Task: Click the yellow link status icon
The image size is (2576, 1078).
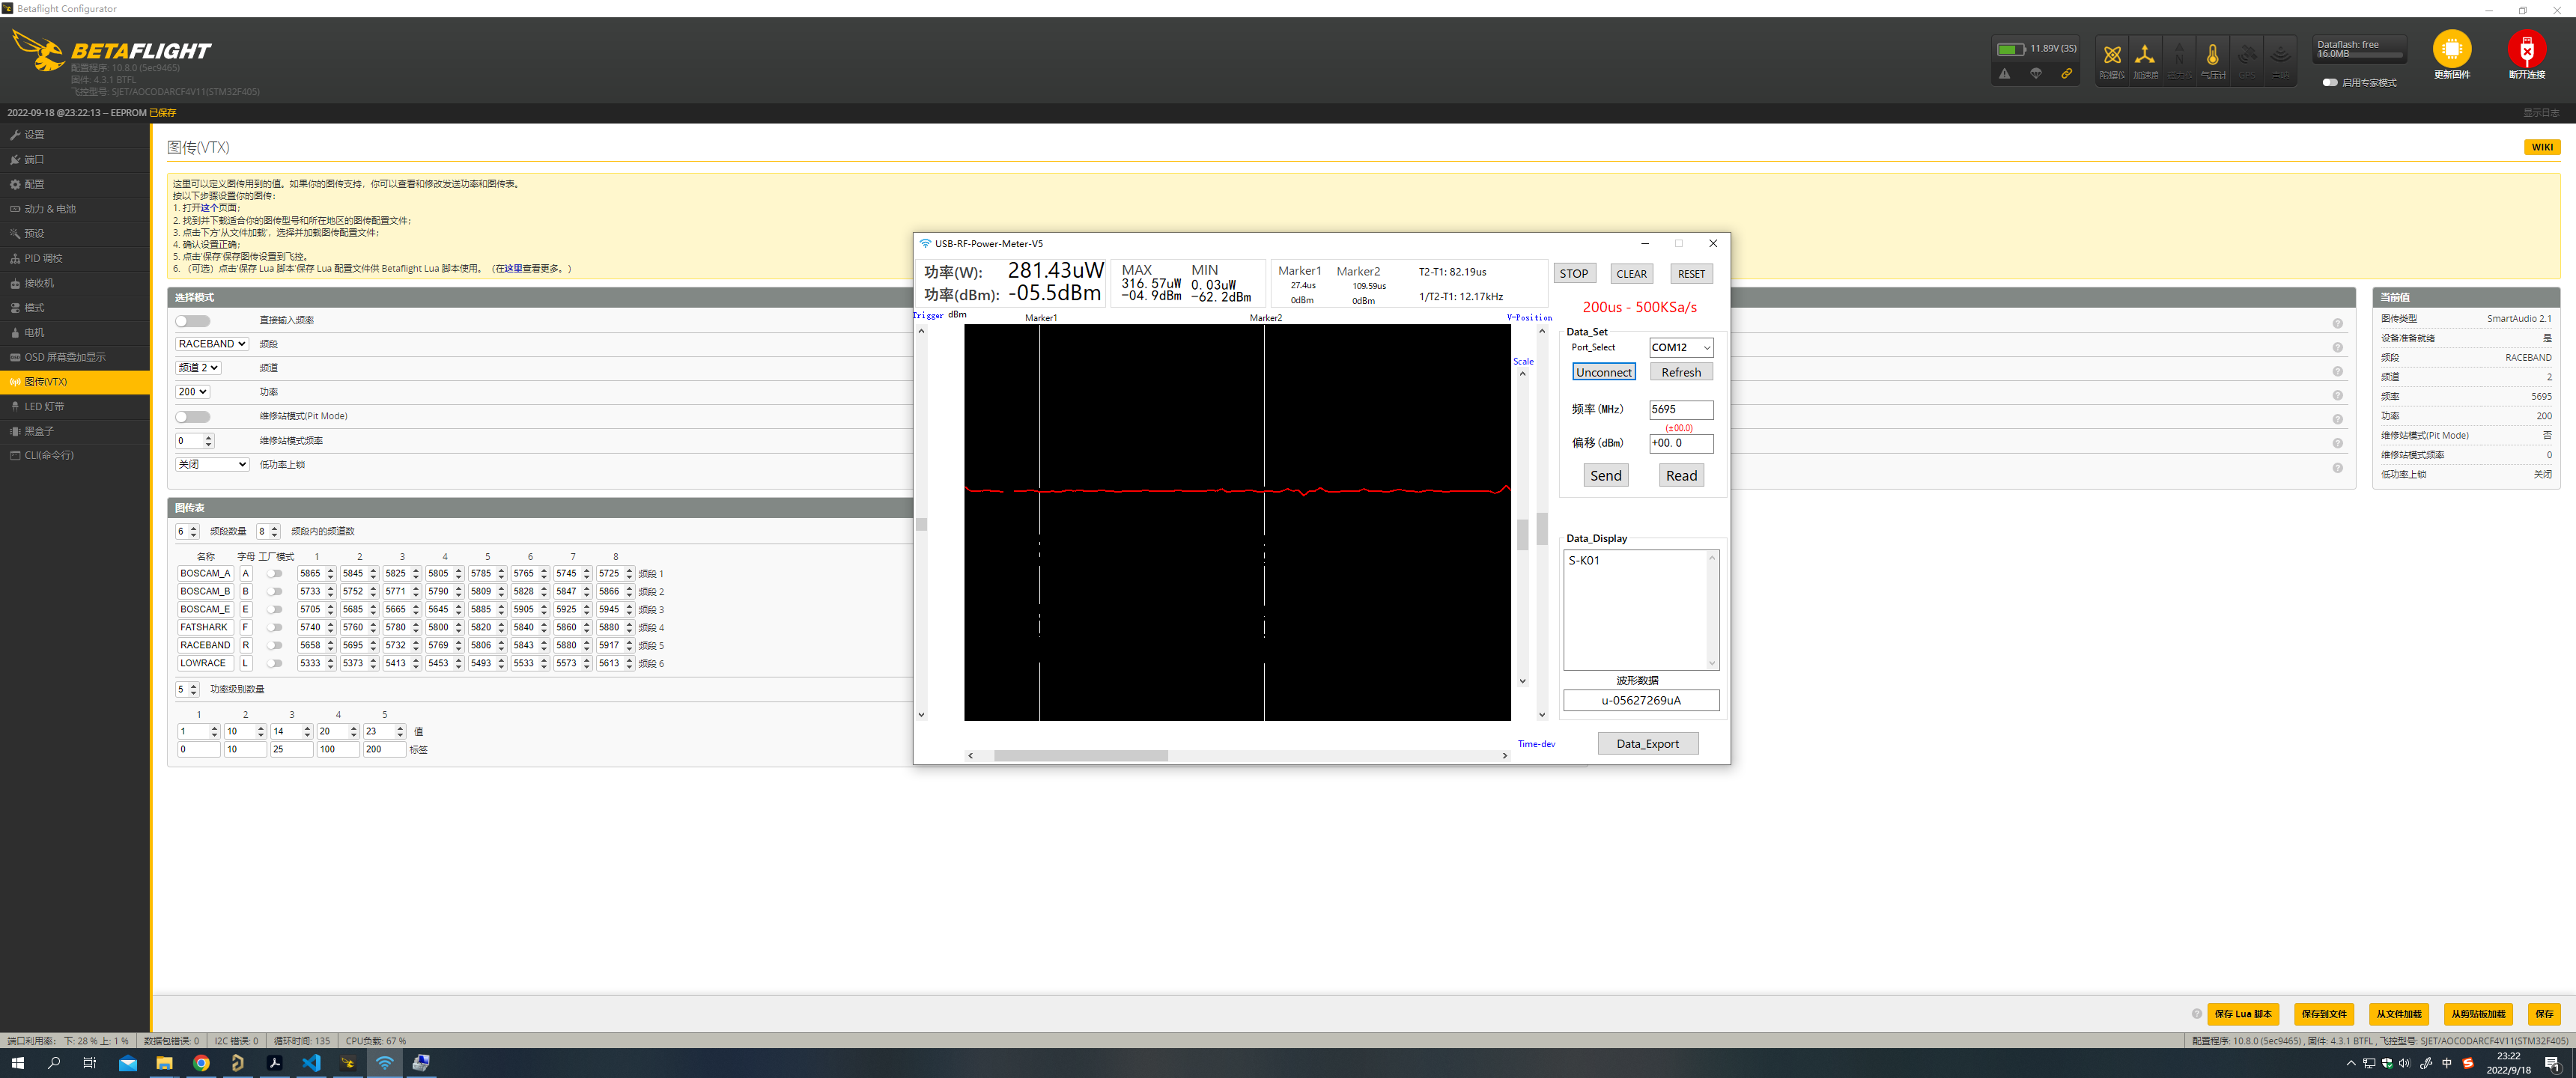Action: pos(2066,74)
